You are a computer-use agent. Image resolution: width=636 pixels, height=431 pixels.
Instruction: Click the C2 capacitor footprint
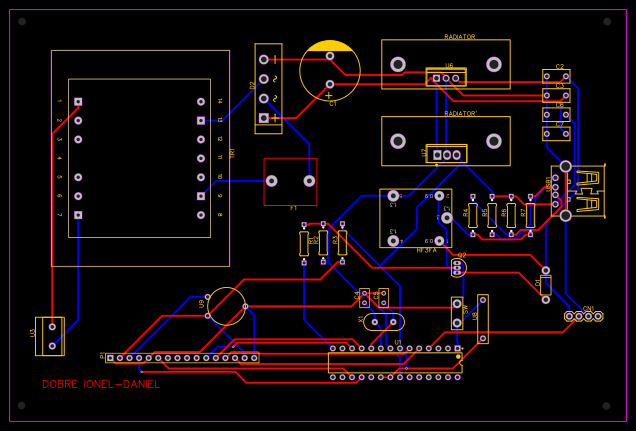click(556, 76)
